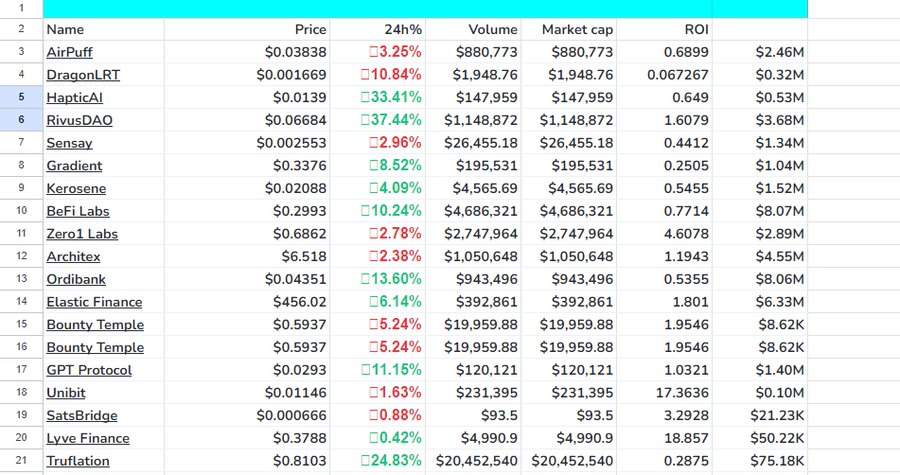Select Truflation Volume cell $20,452,540

(473, 461)
